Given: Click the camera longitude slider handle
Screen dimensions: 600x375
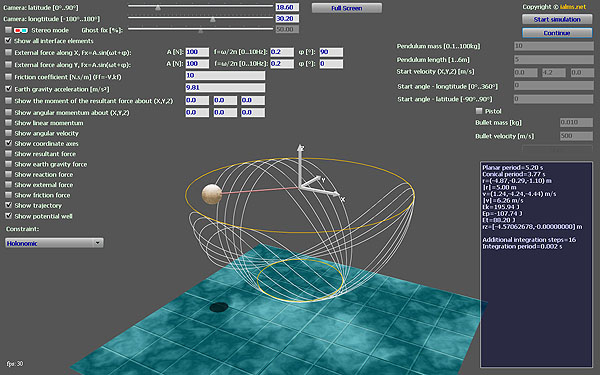Looking at the screenshot, I should point(213,19).
